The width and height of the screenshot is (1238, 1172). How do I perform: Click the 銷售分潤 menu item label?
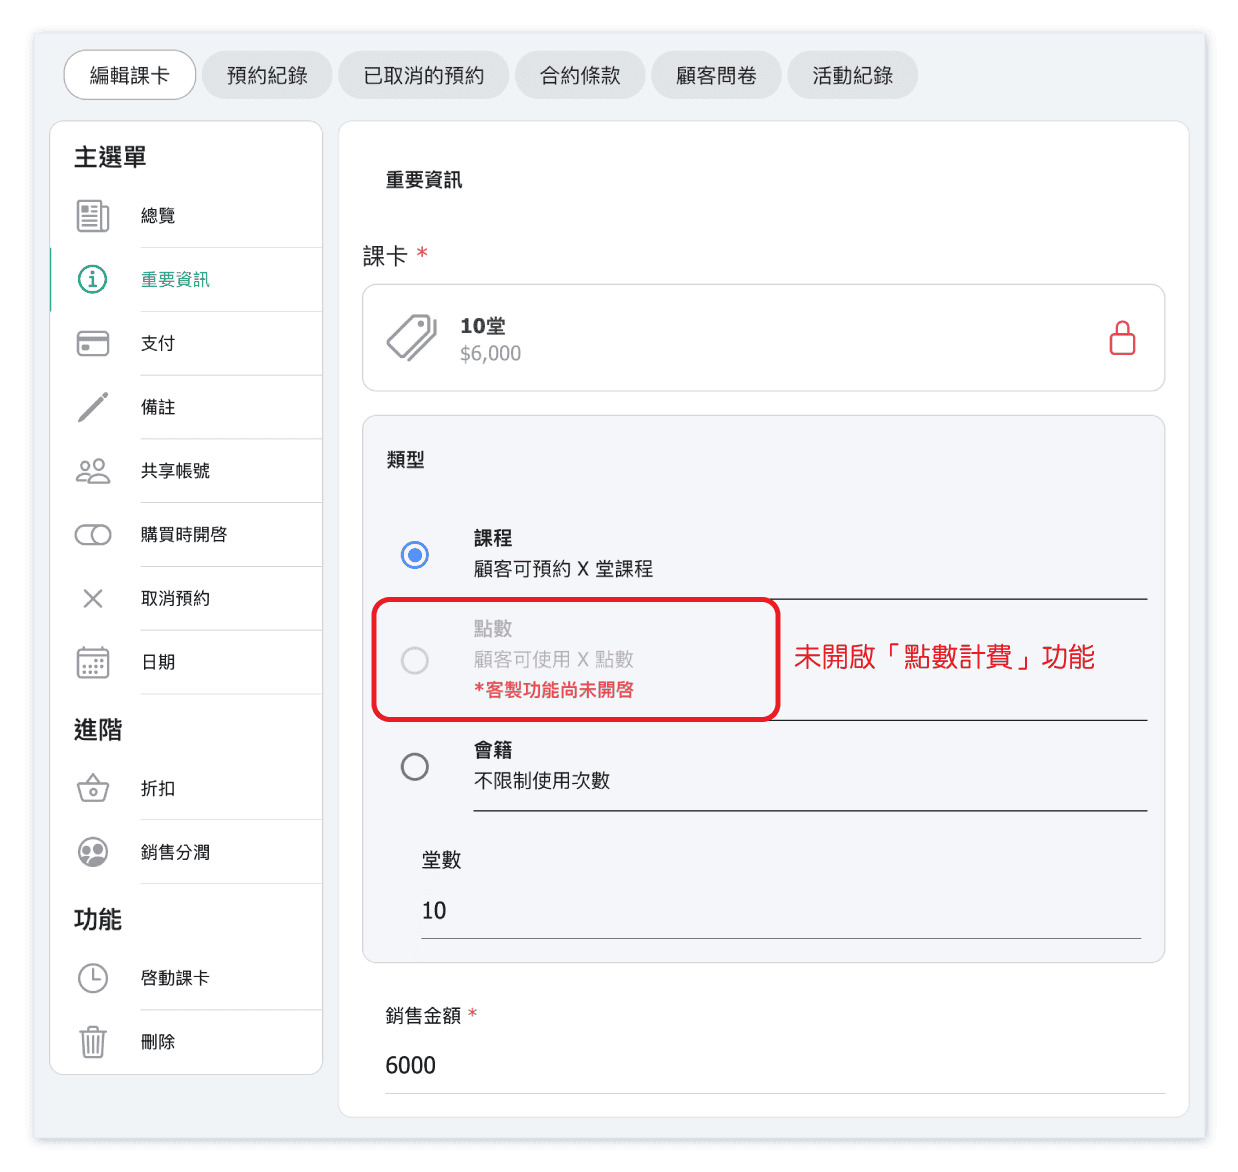(175, 852)
